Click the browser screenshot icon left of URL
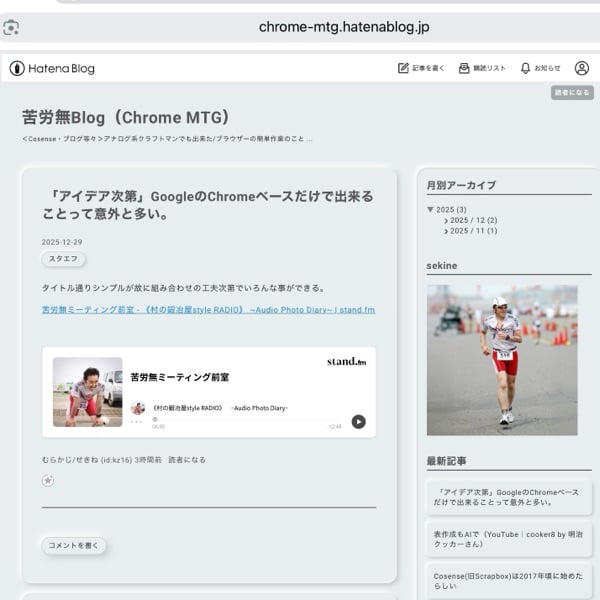The width and height of the screenshot is (600, 600). point(11,27)
